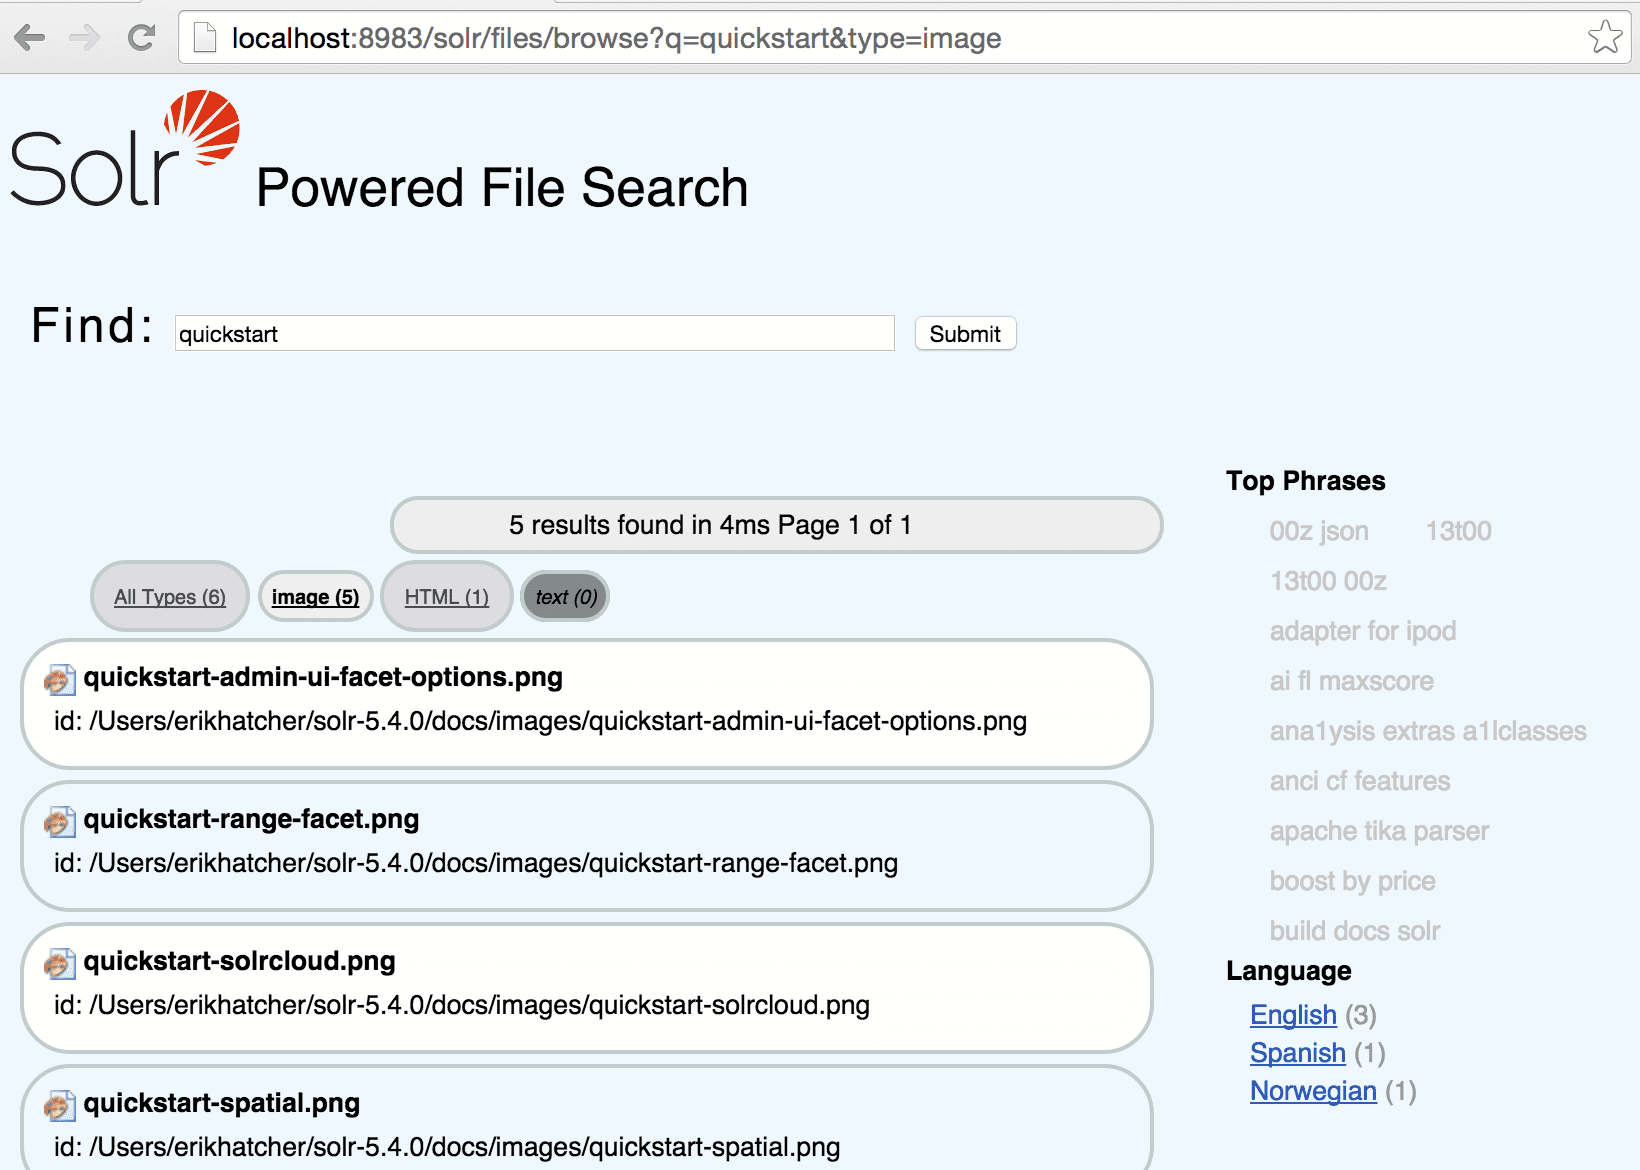
Task: Submit the quickstart search
Action: click(965, 334)
